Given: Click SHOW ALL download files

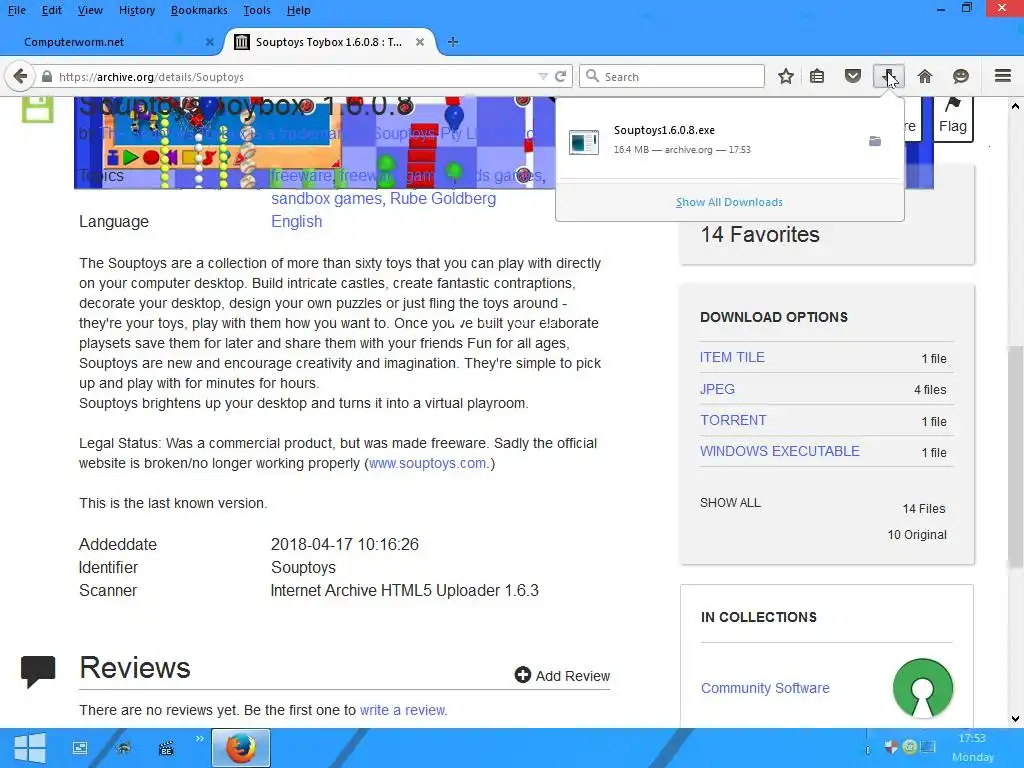Looking at the screenshot, I should [730, 503].
